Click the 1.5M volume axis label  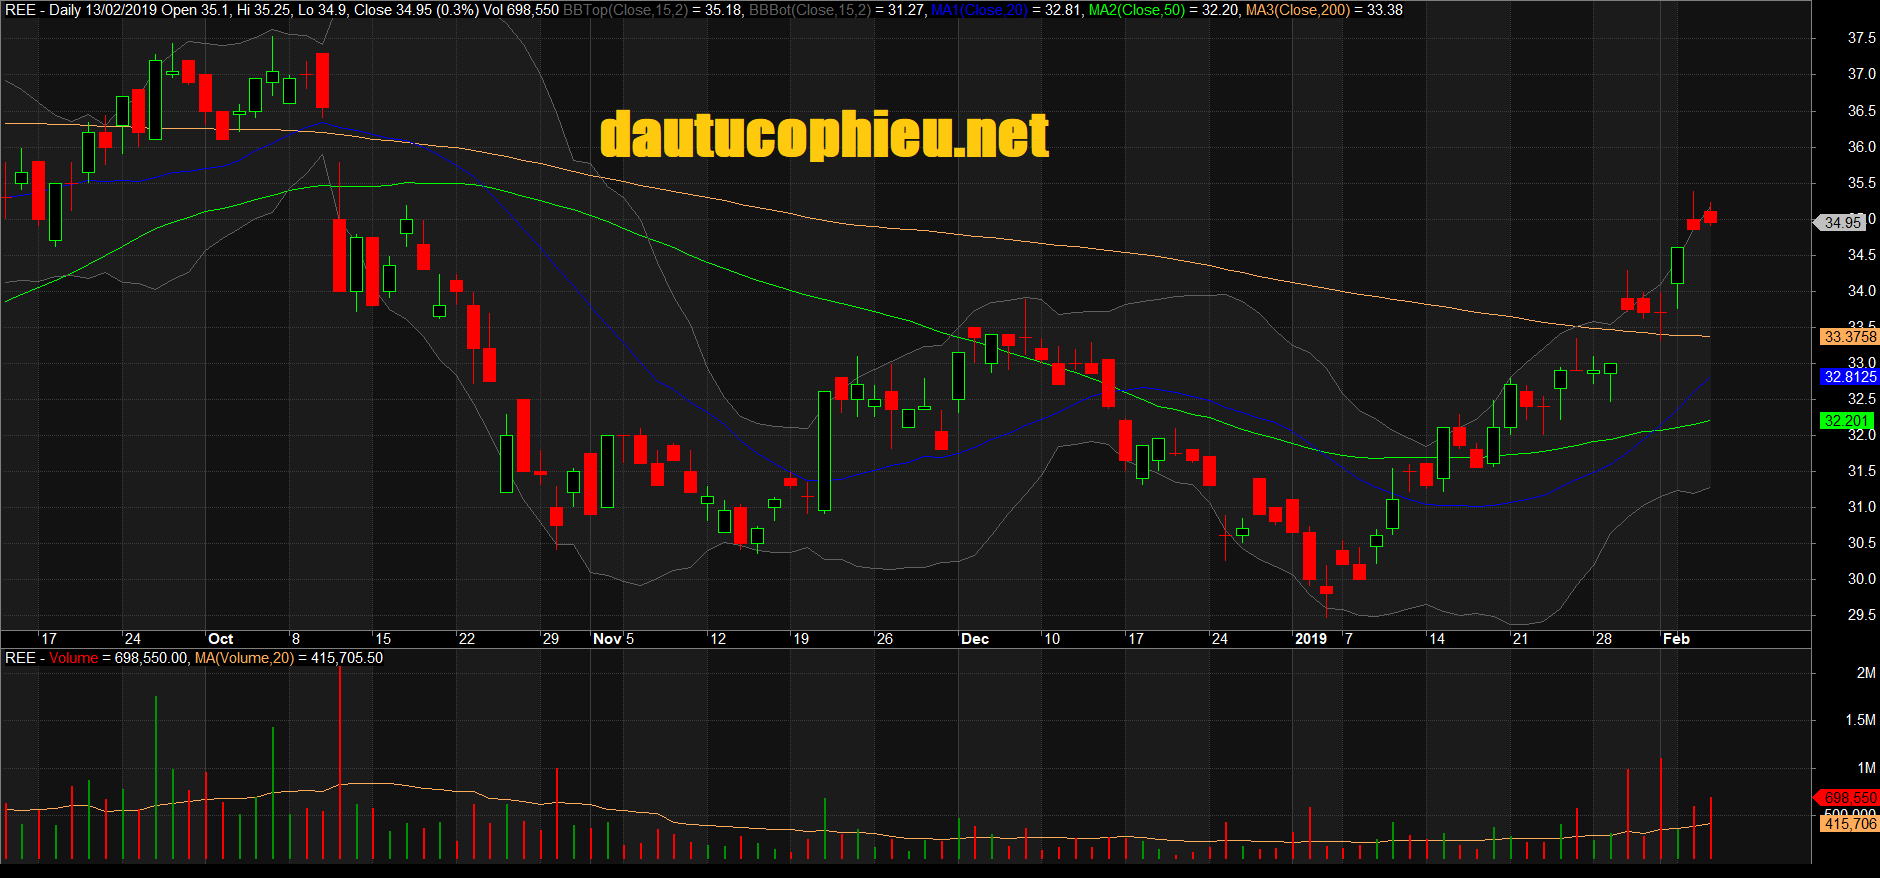pos(1860,720)
